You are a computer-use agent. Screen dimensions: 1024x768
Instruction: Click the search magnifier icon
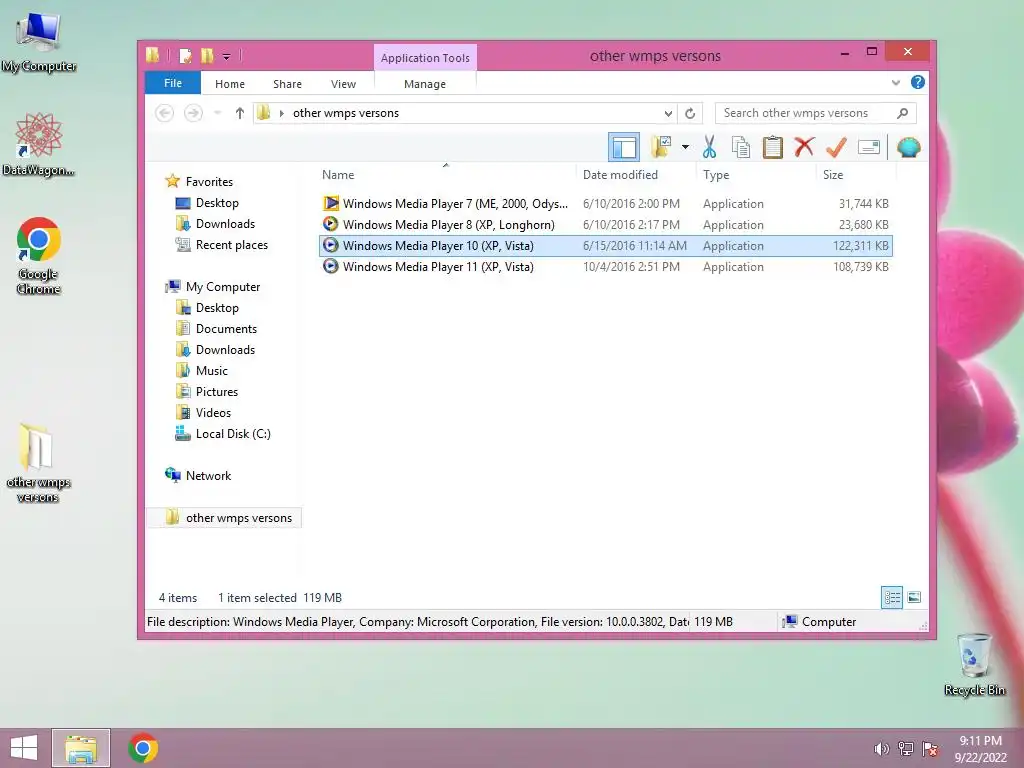[x=903, y=113]
